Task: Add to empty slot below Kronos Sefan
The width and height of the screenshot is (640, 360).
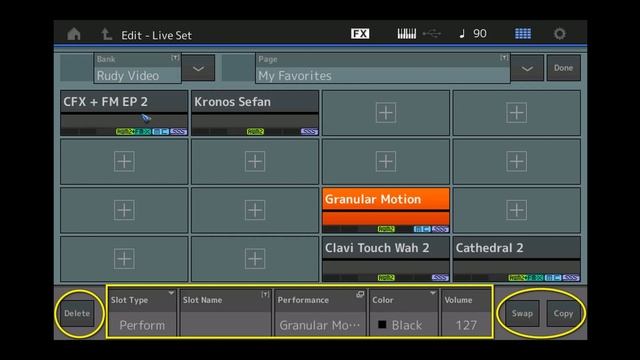Action: pyautogui.click(x=255, y=162)
